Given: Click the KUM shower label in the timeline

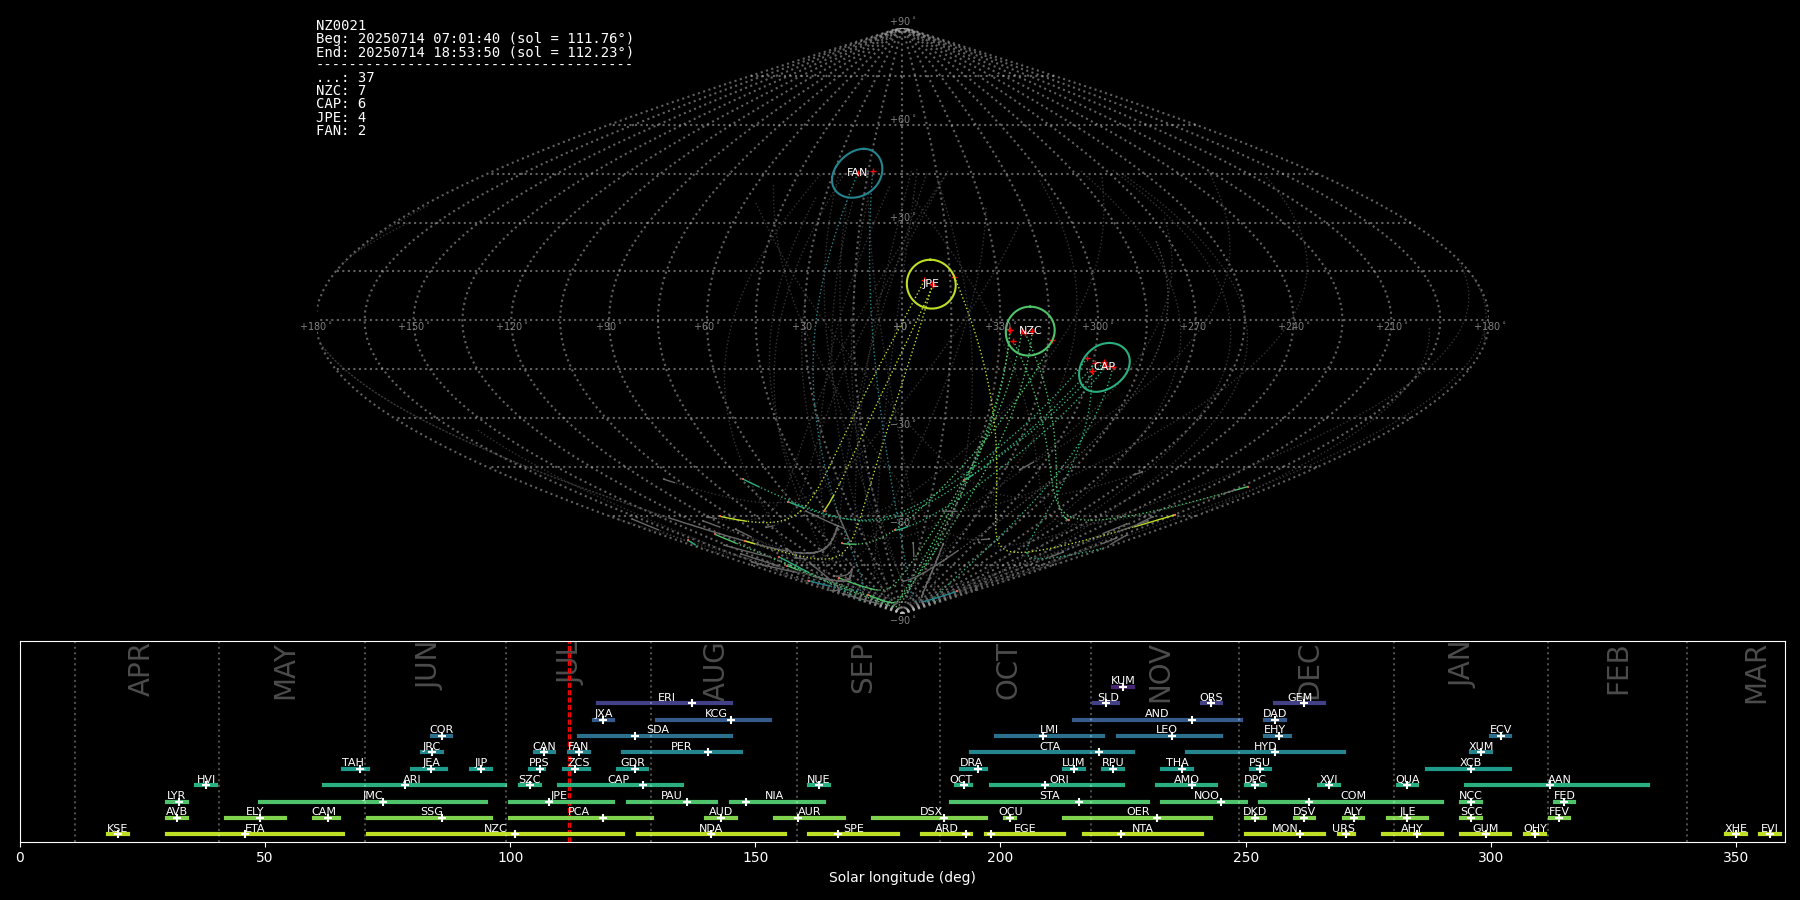Looking at the screenshot, I should 1123,681.
